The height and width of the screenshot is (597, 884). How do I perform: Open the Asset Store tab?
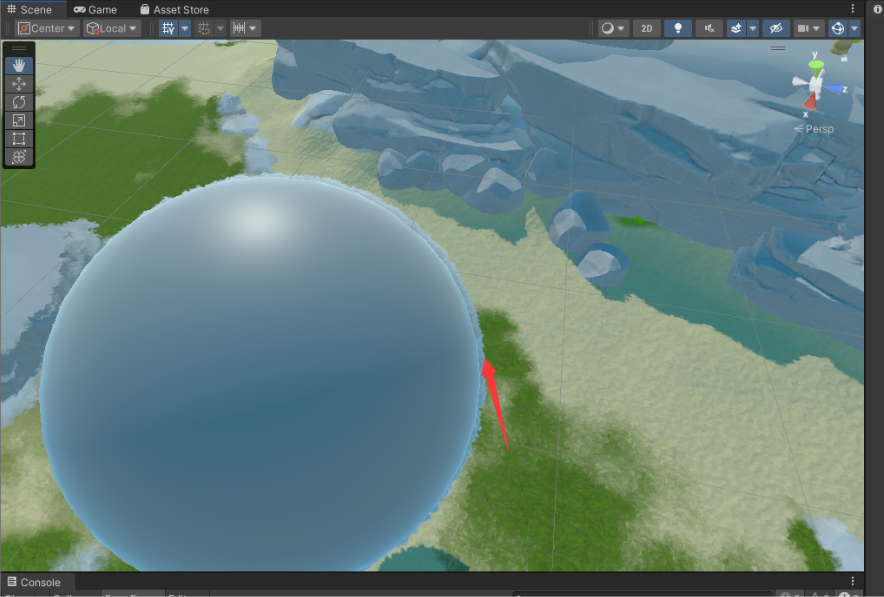tap(174, 10)
